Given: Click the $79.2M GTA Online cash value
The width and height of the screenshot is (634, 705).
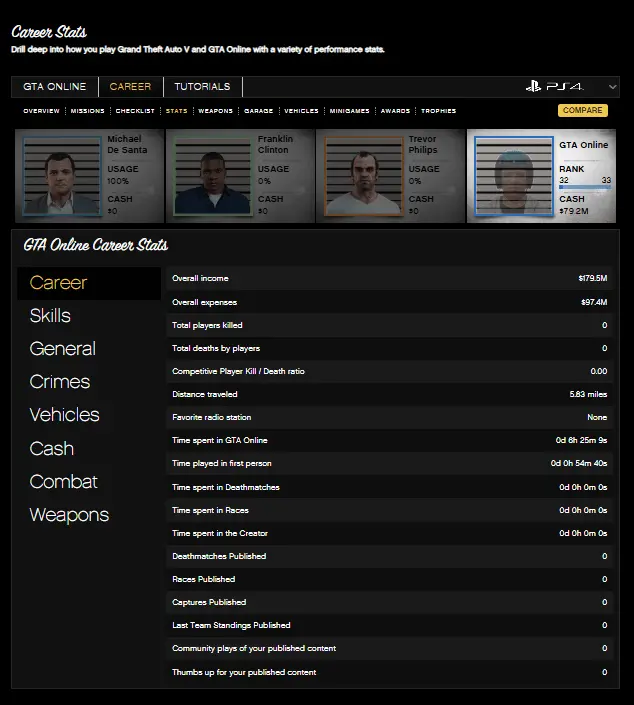Looking at the screenshot, I should click(574, 211).
